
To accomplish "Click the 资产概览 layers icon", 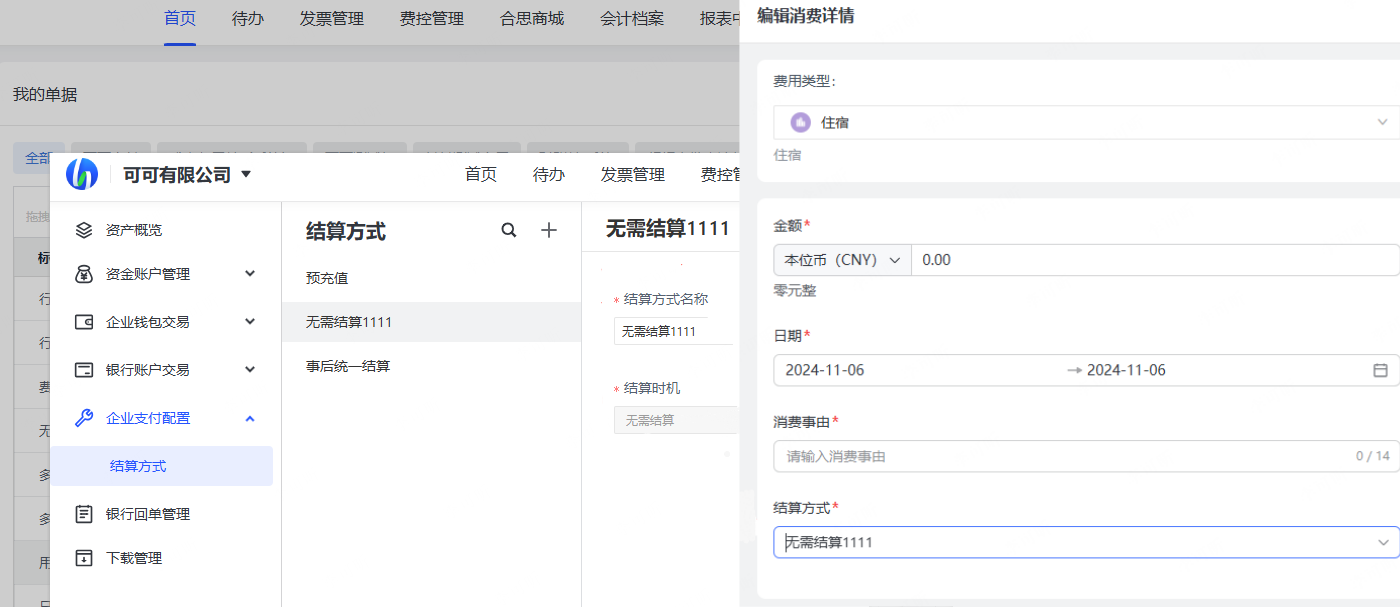I will [85, 230].
